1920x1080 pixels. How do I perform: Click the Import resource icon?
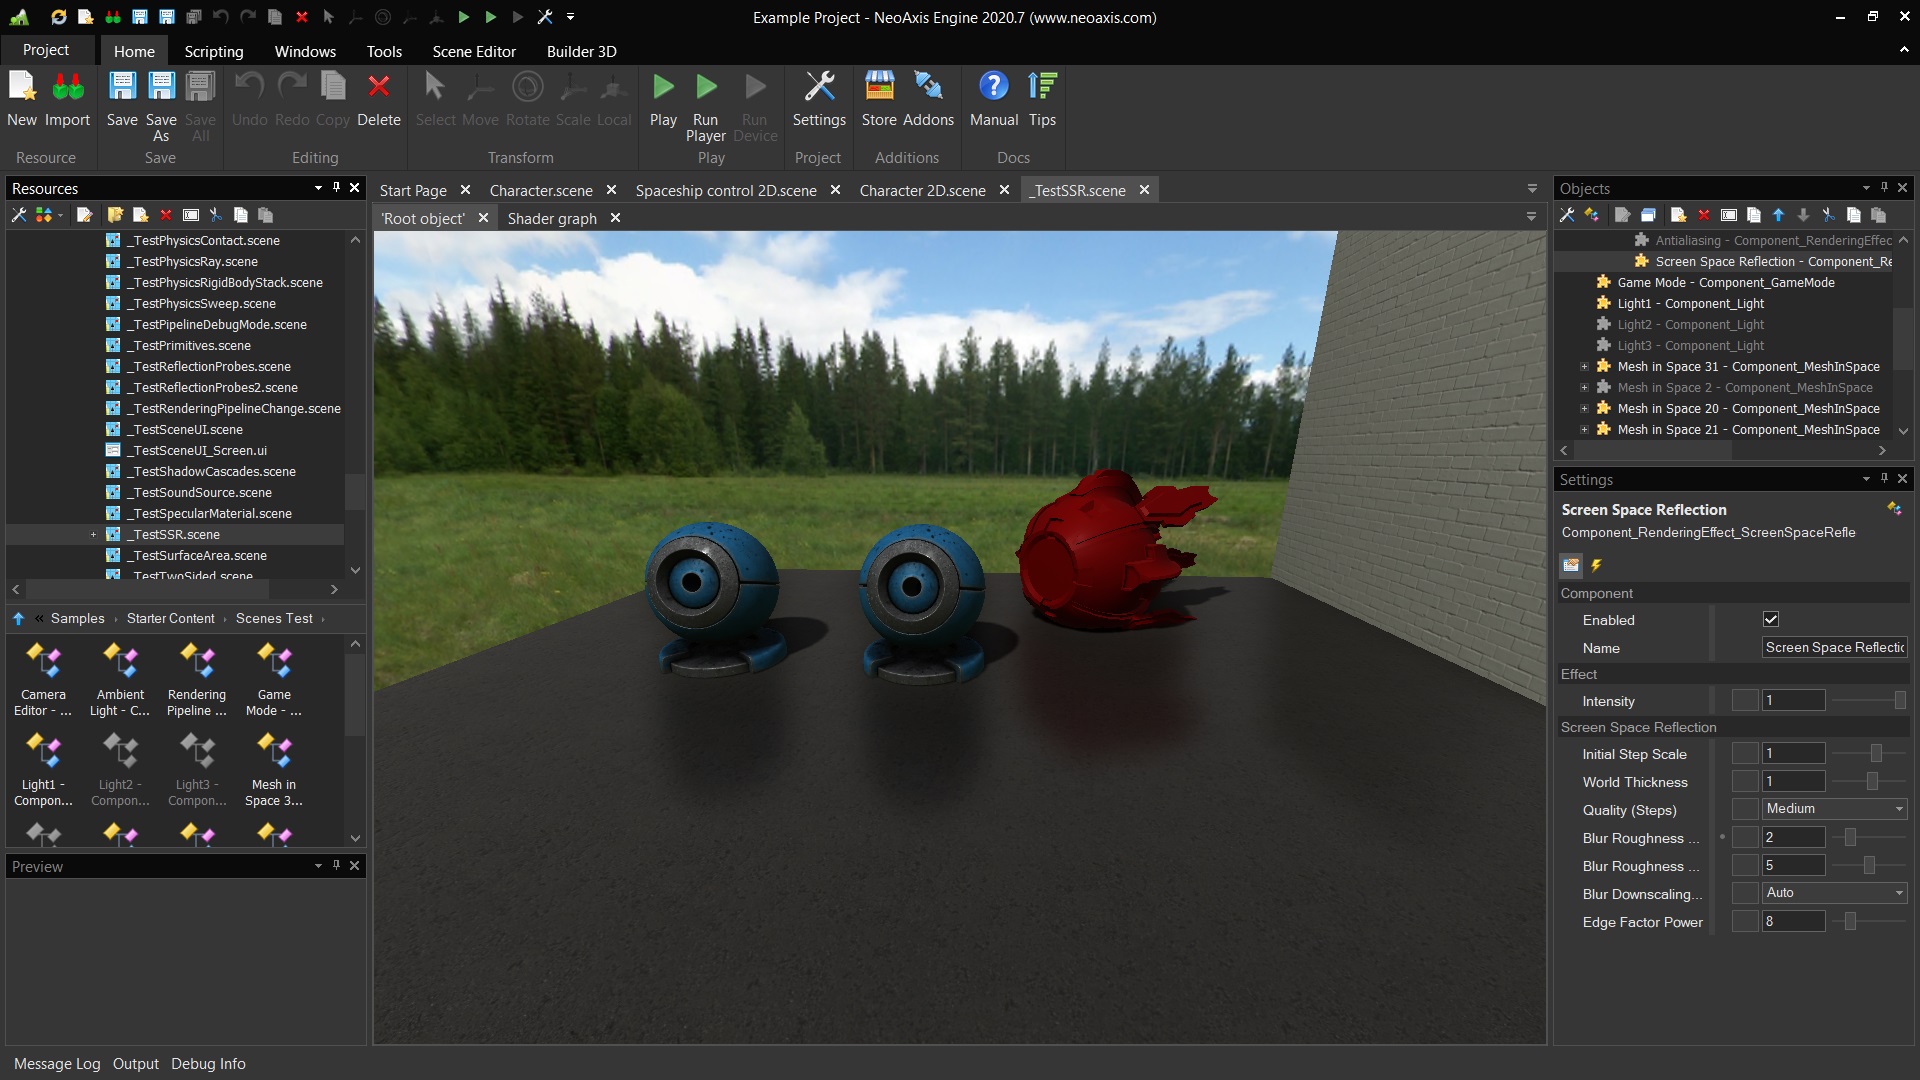pos(67,99)
